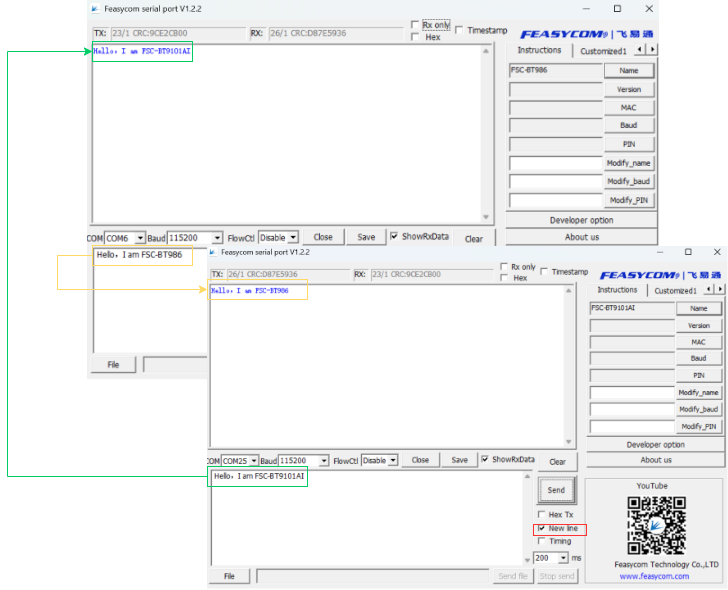
Task: Click File button in the front window
Action: [x=229, y=576]
